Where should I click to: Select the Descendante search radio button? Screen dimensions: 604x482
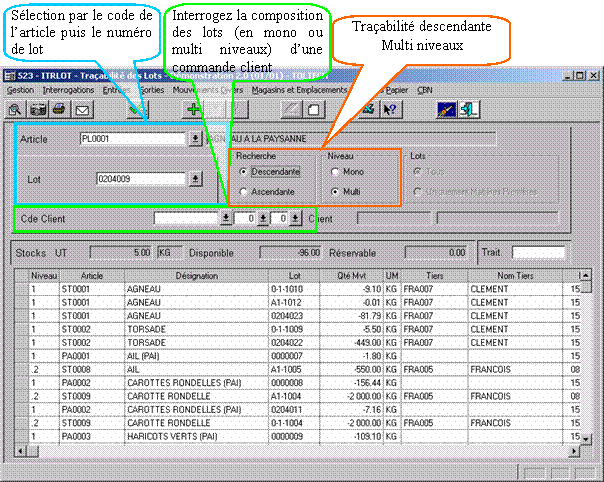tap(244, 172)
